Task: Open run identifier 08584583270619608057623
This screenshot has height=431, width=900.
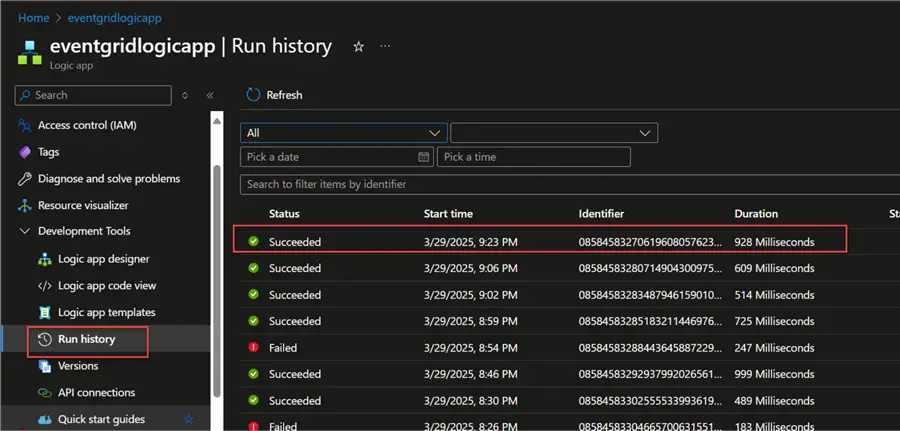Action: click(650, 242)
